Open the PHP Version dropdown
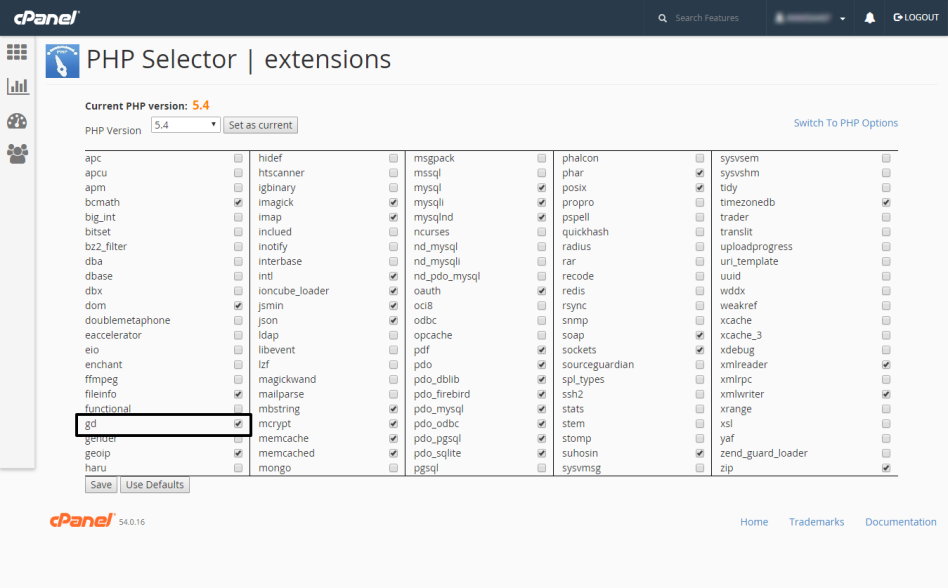This screenshot has height=588, width=948. [185, 124]
